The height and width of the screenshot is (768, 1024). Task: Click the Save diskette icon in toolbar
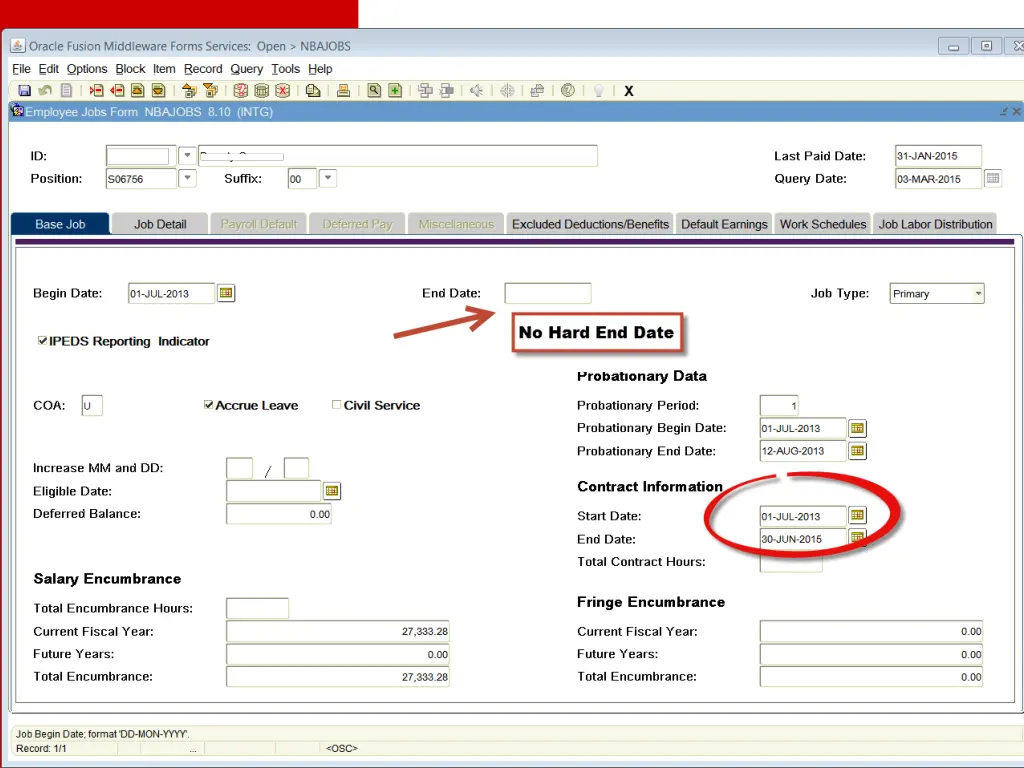click(24, 91)
